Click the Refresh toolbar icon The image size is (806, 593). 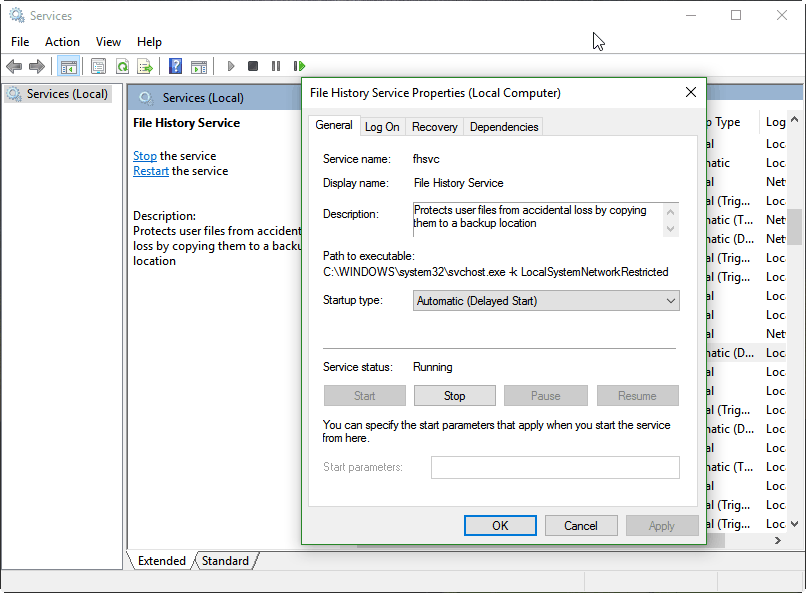122,67
